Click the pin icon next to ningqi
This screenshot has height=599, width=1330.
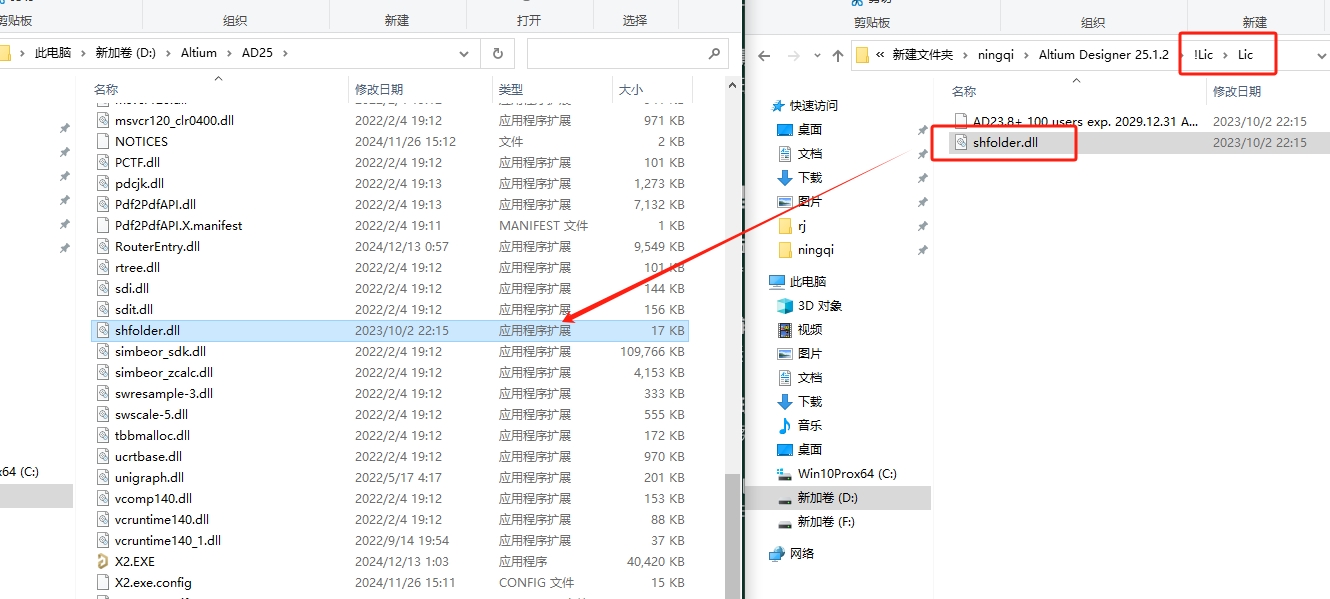(922, 249)
